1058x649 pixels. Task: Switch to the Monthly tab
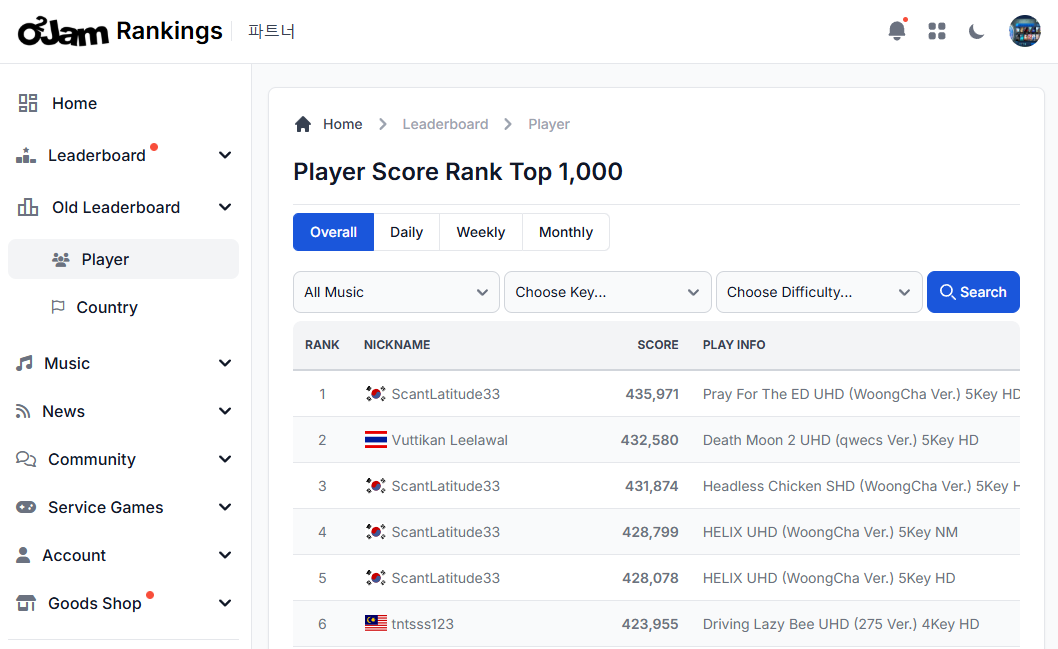pos(565,232)
